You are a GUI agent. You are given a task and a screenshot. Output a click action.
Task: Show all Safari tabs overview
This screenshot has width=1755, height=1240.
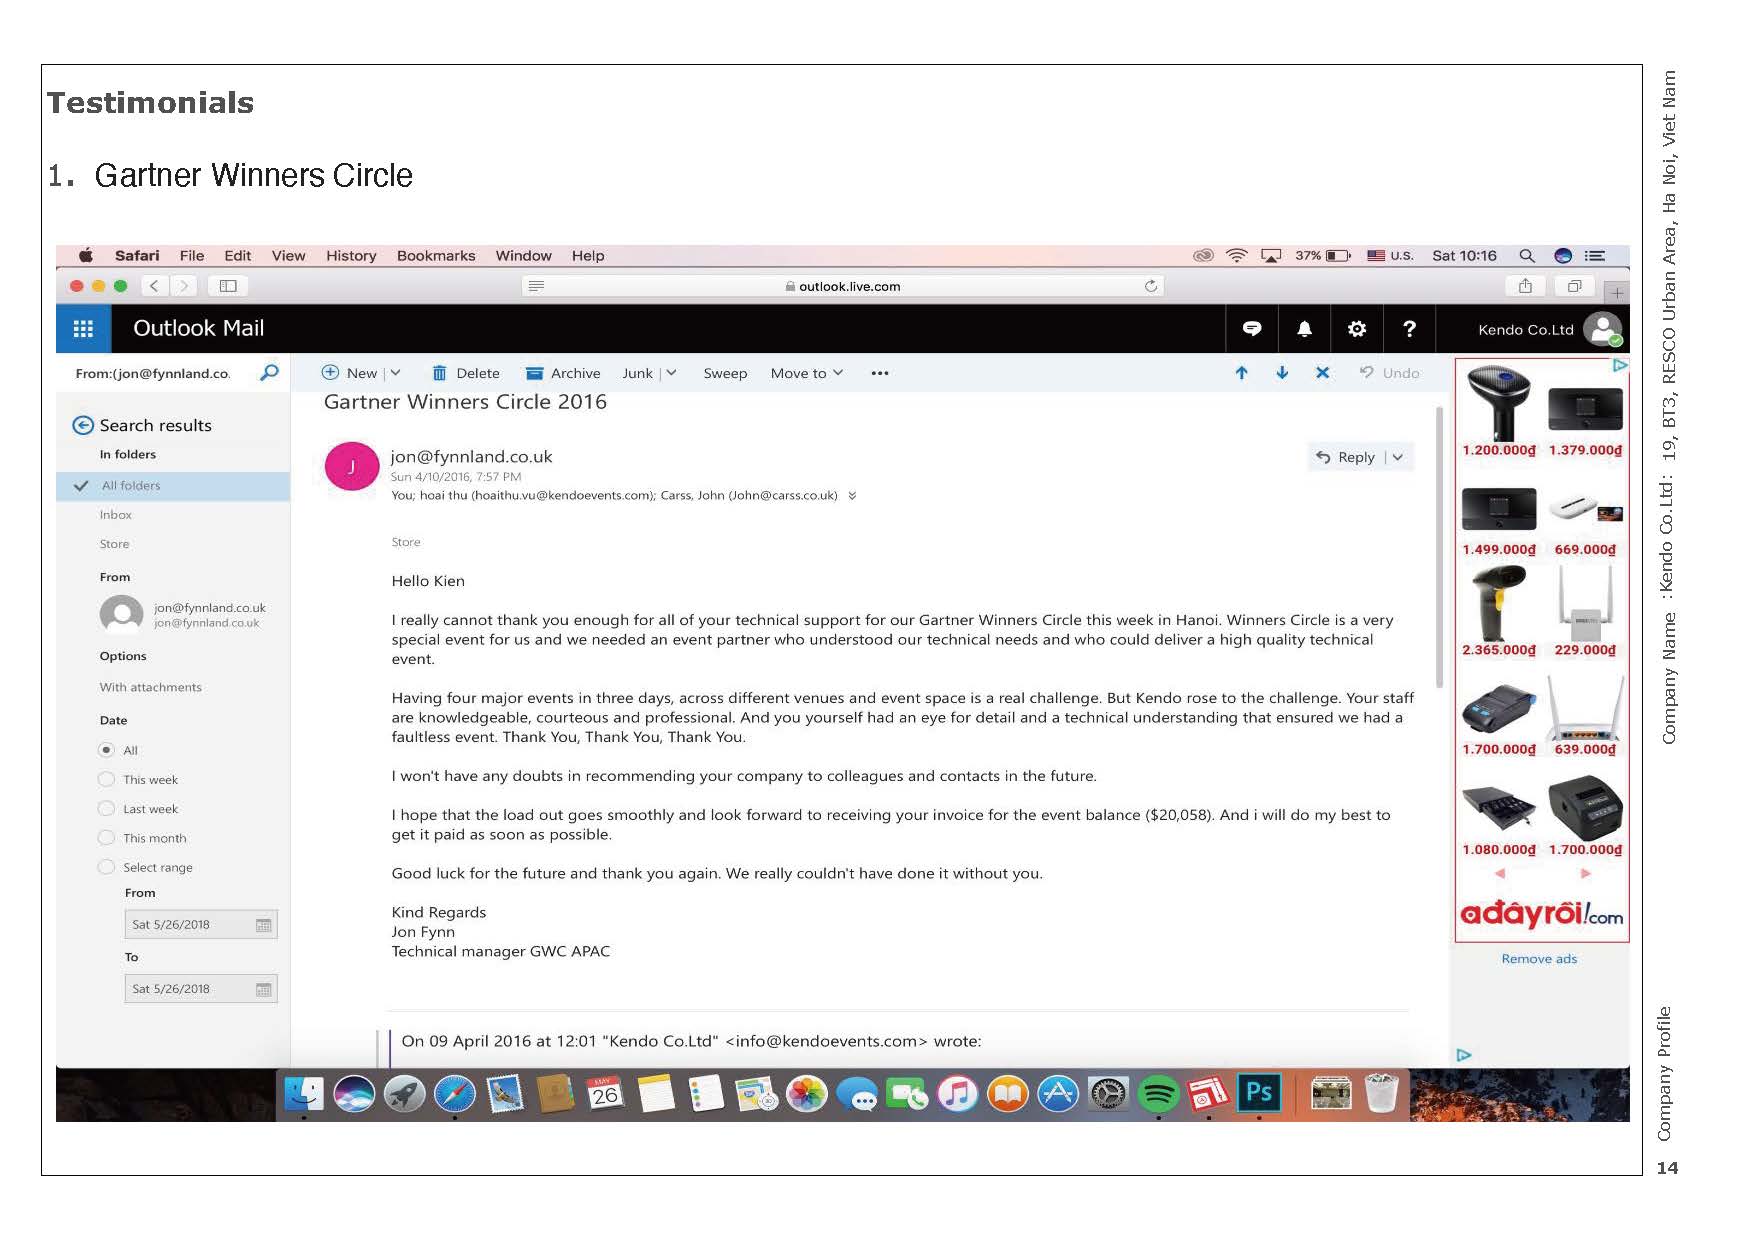click(1574, 286)
